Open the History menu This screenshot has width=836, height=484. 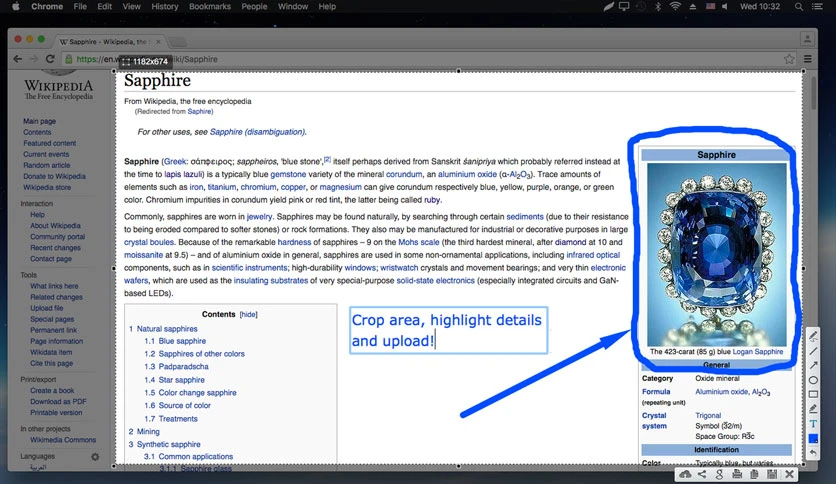pos(165,6)
